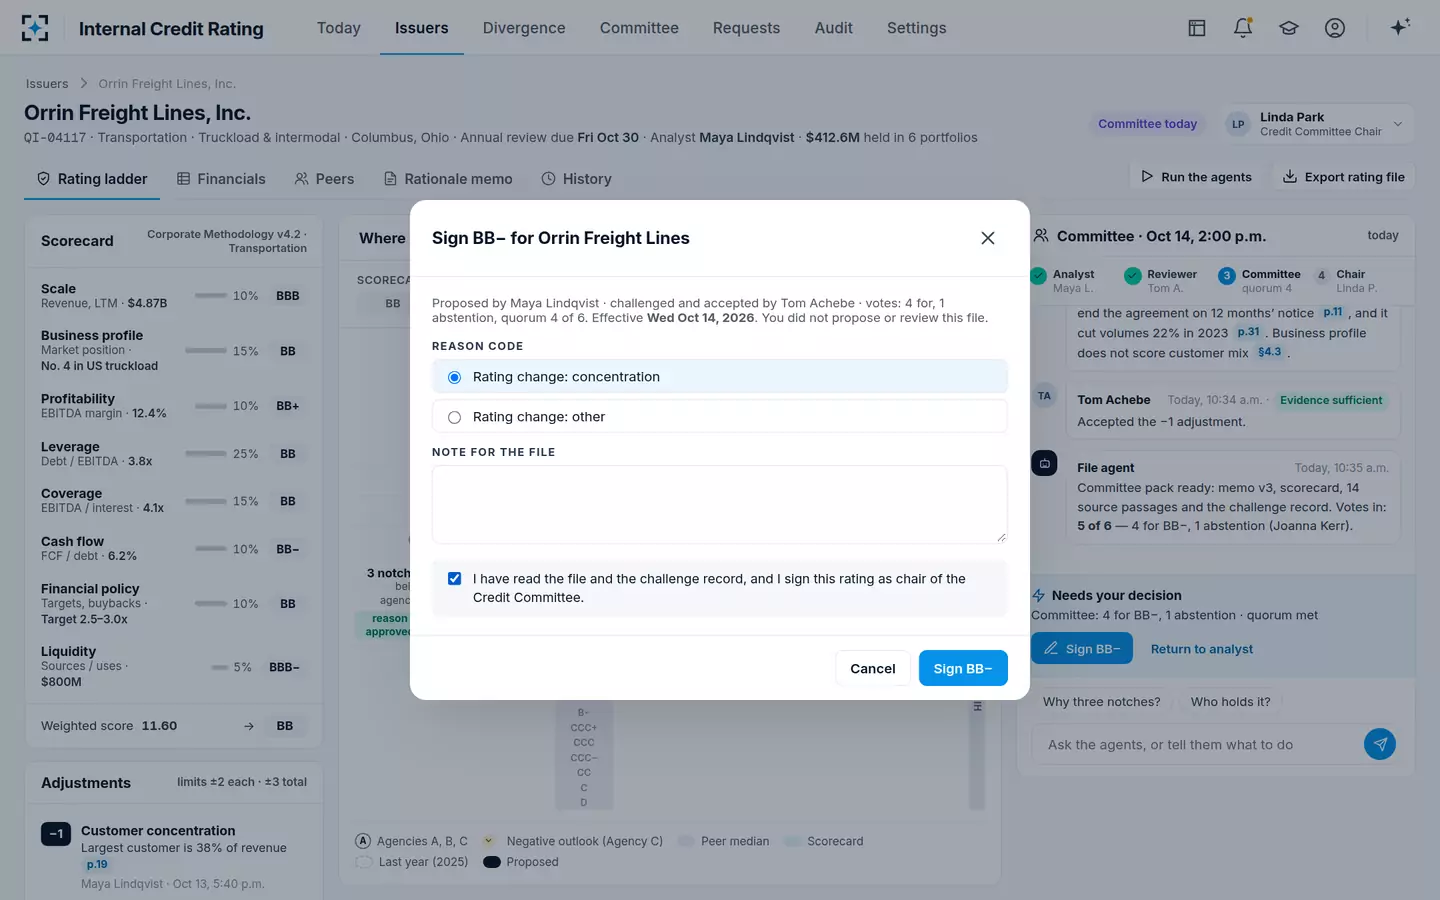Screen dimensions: 1440x900
Task: Open the notifications bell
Action: (1243, 28)
